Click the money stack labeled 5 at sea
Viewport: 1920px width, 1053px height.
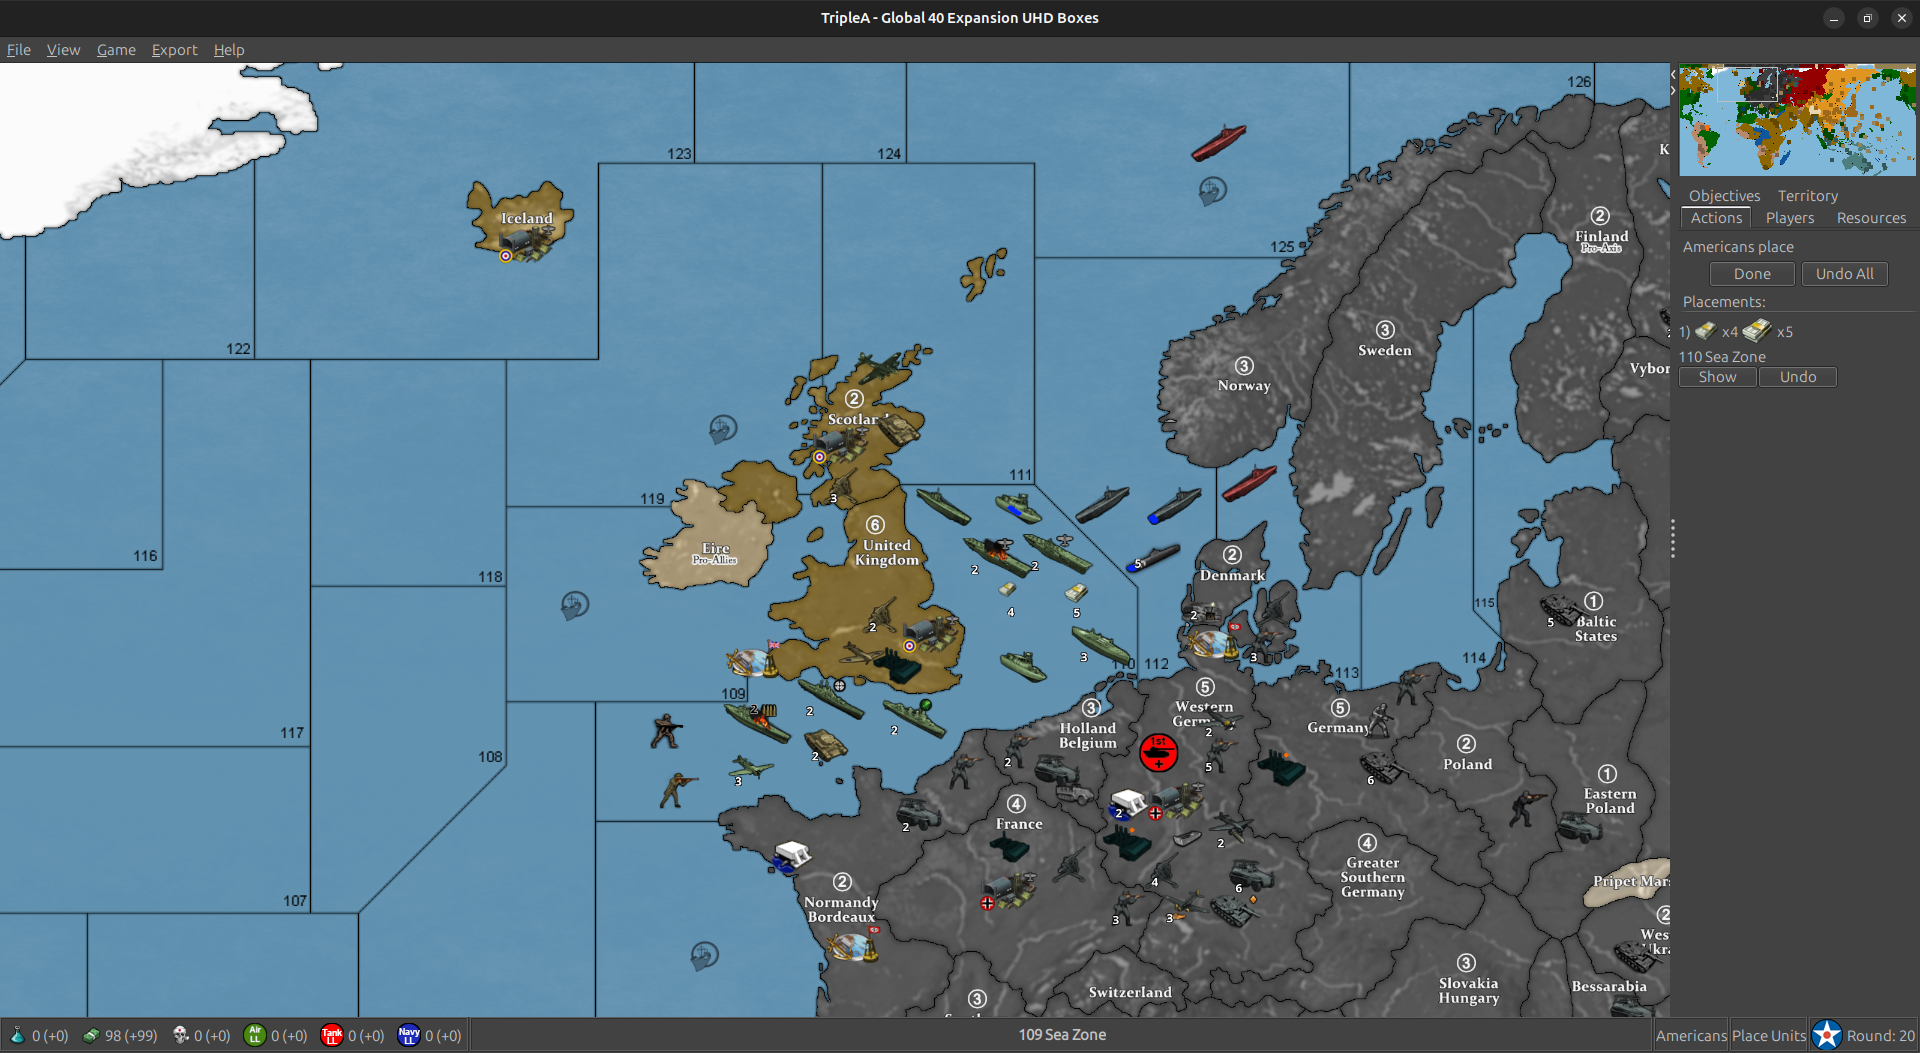[1076, 593]
